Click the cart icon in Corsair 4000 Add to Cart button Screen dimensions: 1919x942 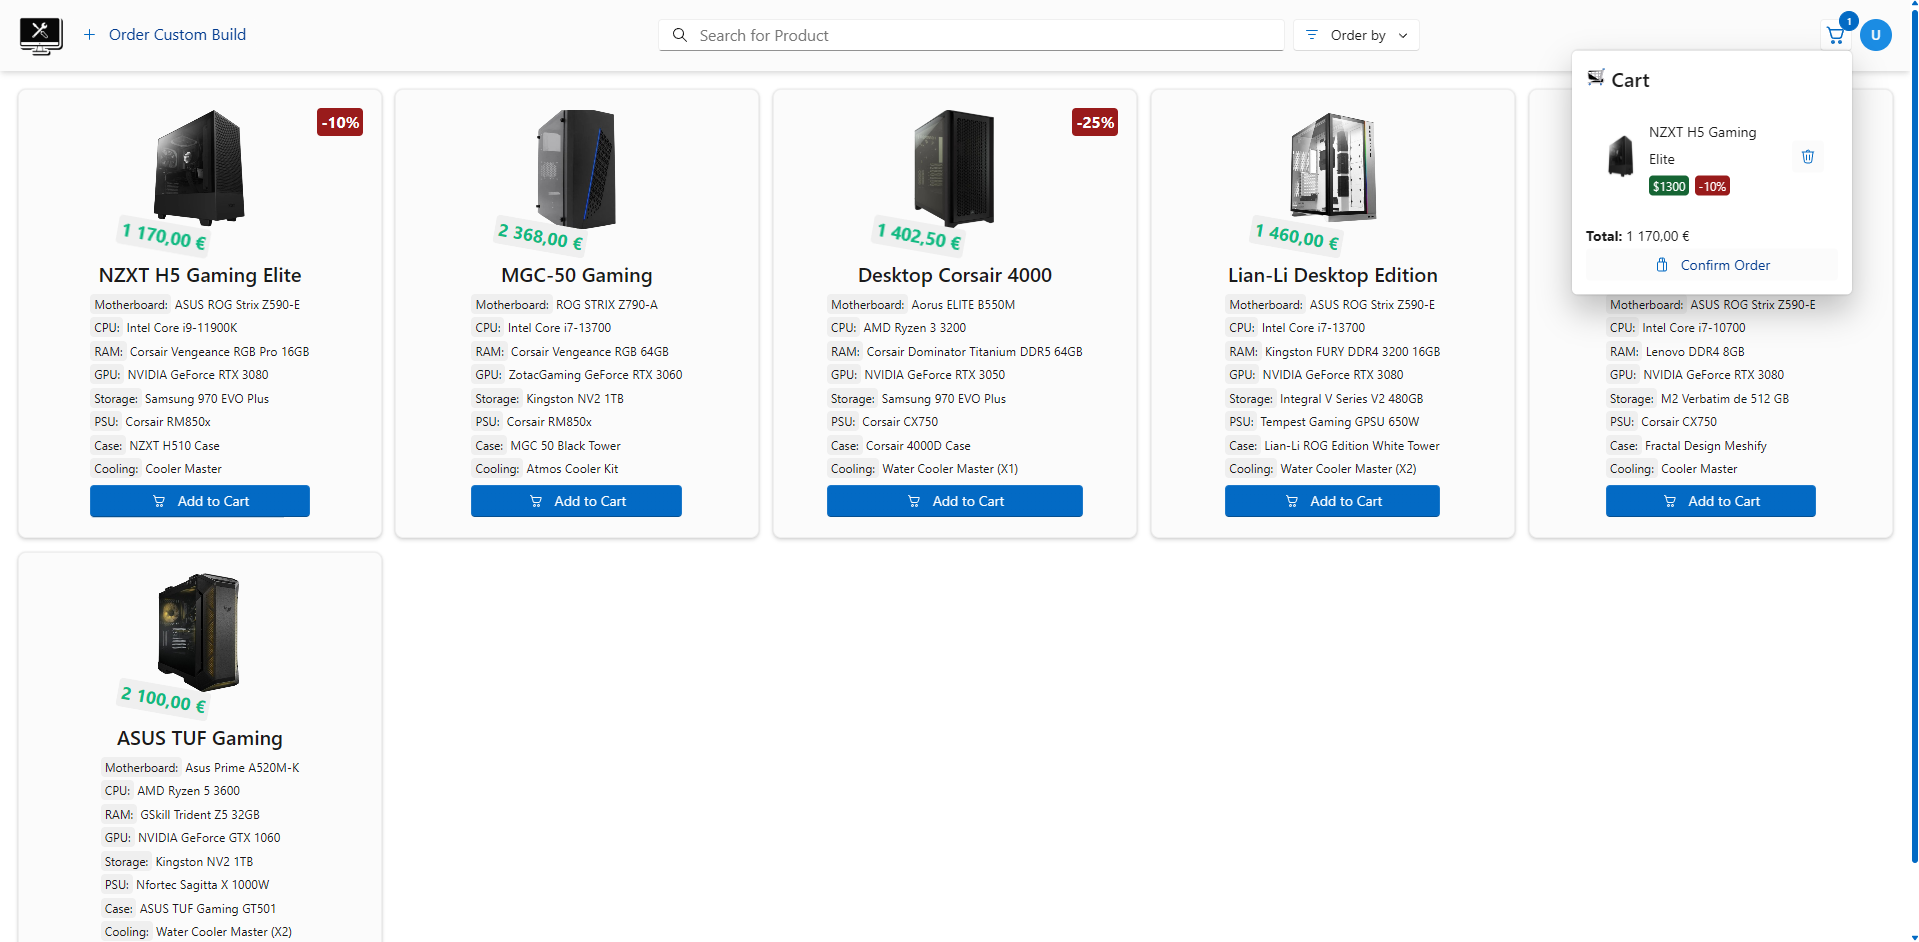click(x=914, y=501)
